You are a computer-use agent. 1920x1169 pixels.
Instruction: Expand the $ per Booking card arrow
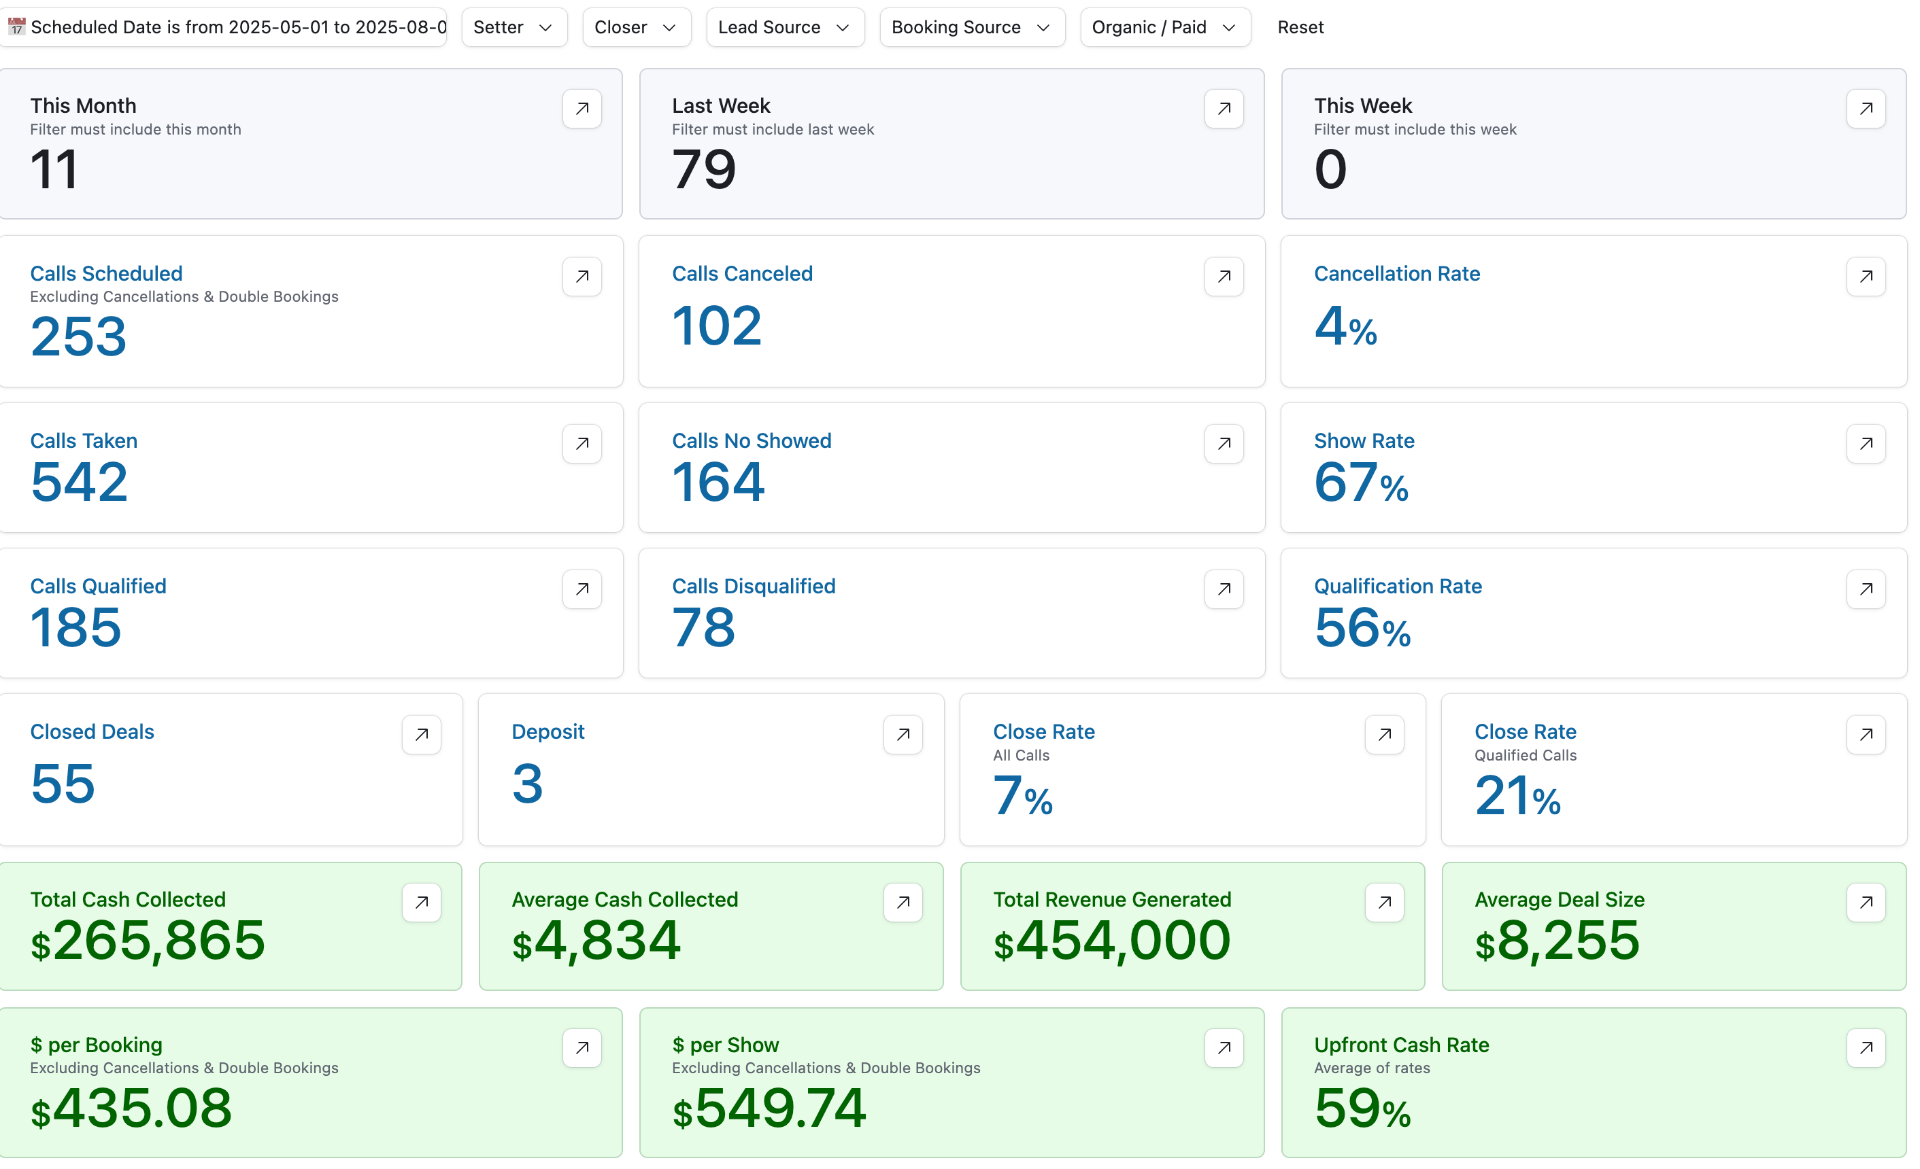[582, 1048]
